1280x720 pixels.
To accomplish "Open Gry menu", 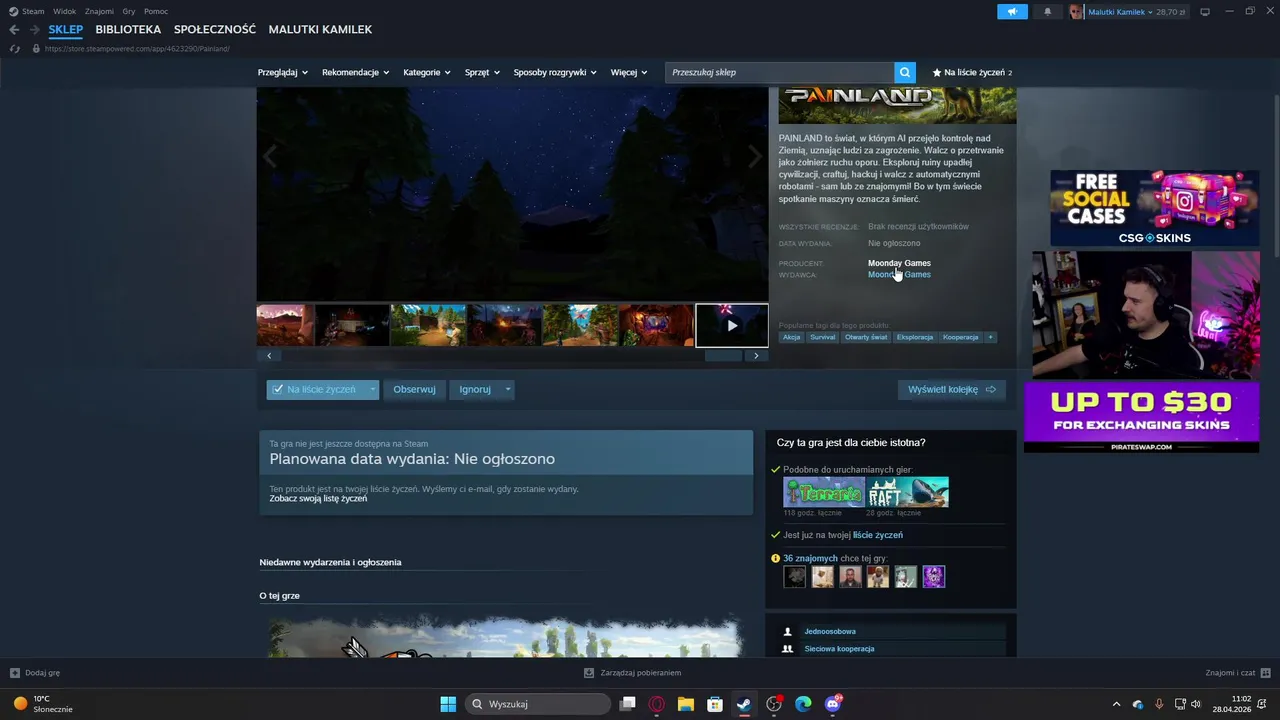I will 129,11.
